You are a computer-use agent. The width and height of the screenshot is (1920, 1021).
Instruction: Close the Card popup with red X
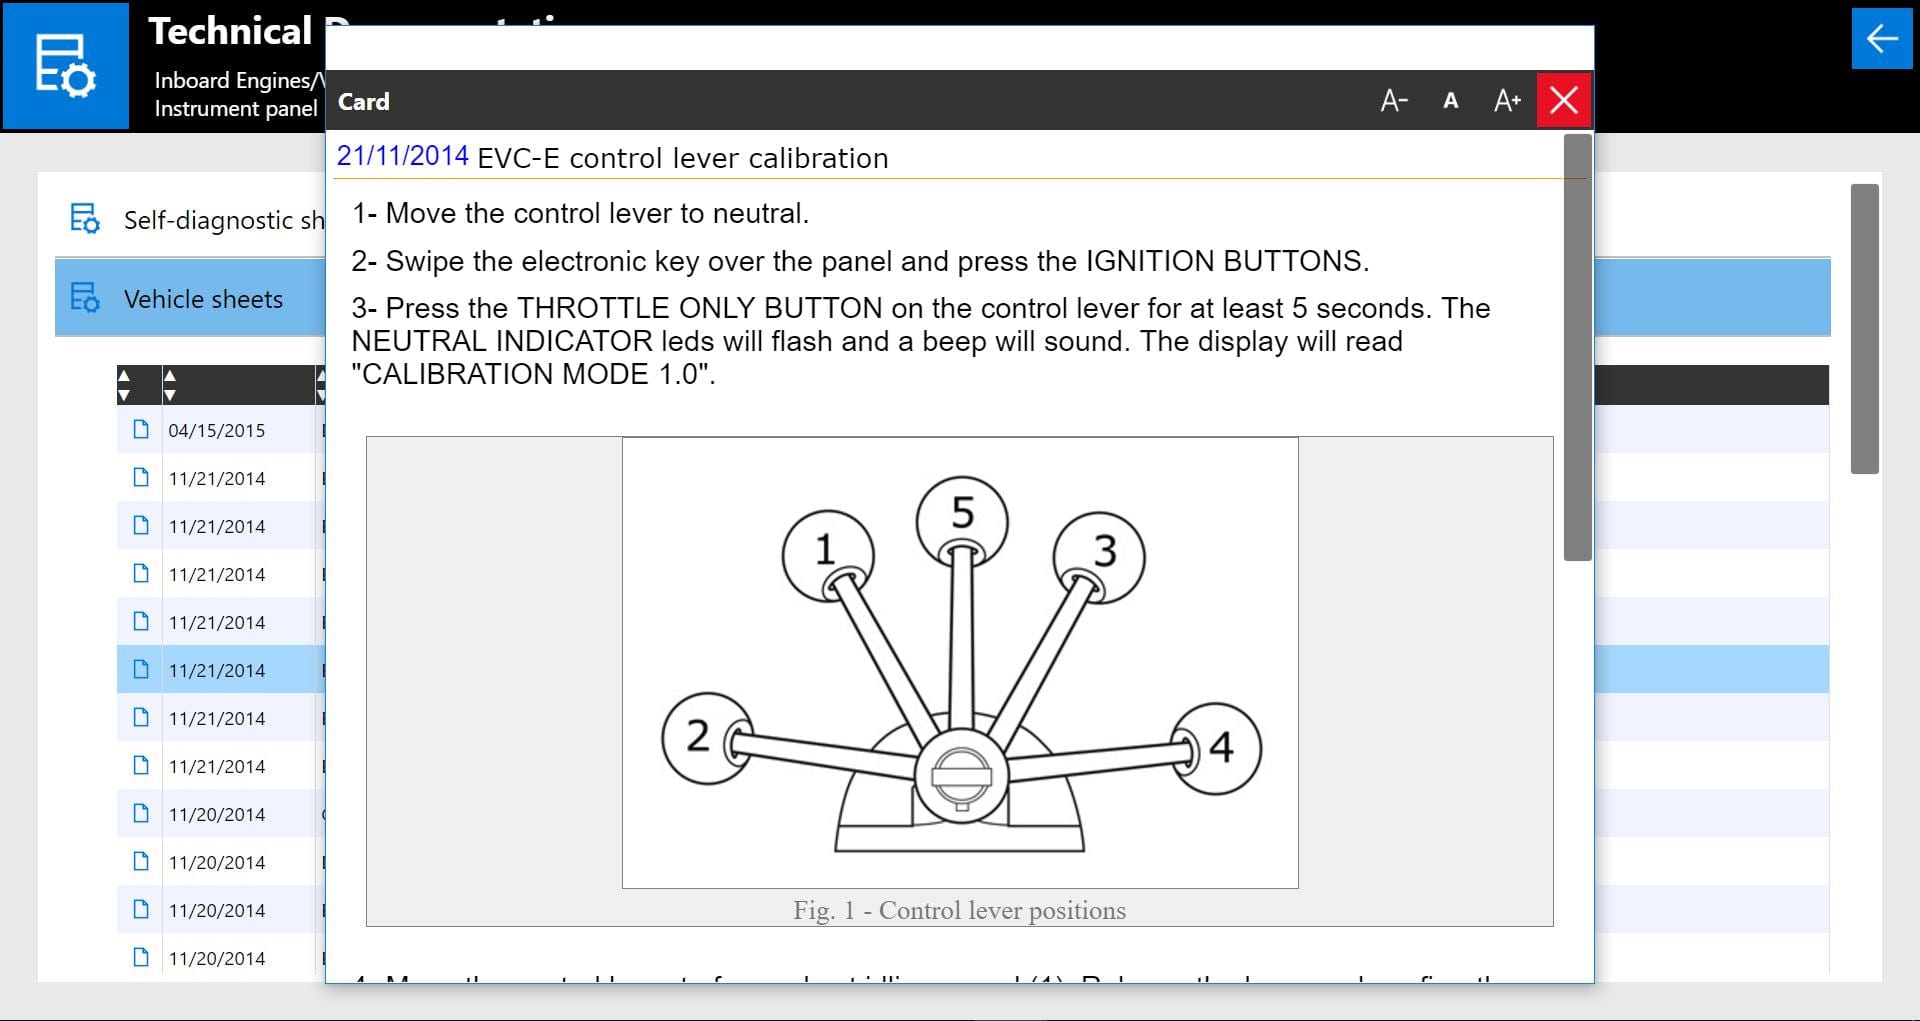(1563, 101)
